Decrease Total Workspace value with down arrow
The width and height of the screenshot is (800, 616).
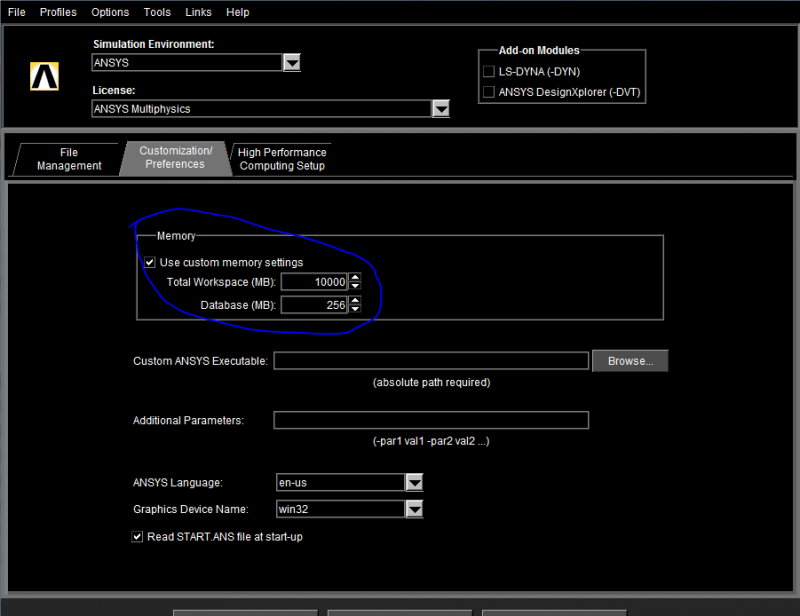click(x=355, y=286)
